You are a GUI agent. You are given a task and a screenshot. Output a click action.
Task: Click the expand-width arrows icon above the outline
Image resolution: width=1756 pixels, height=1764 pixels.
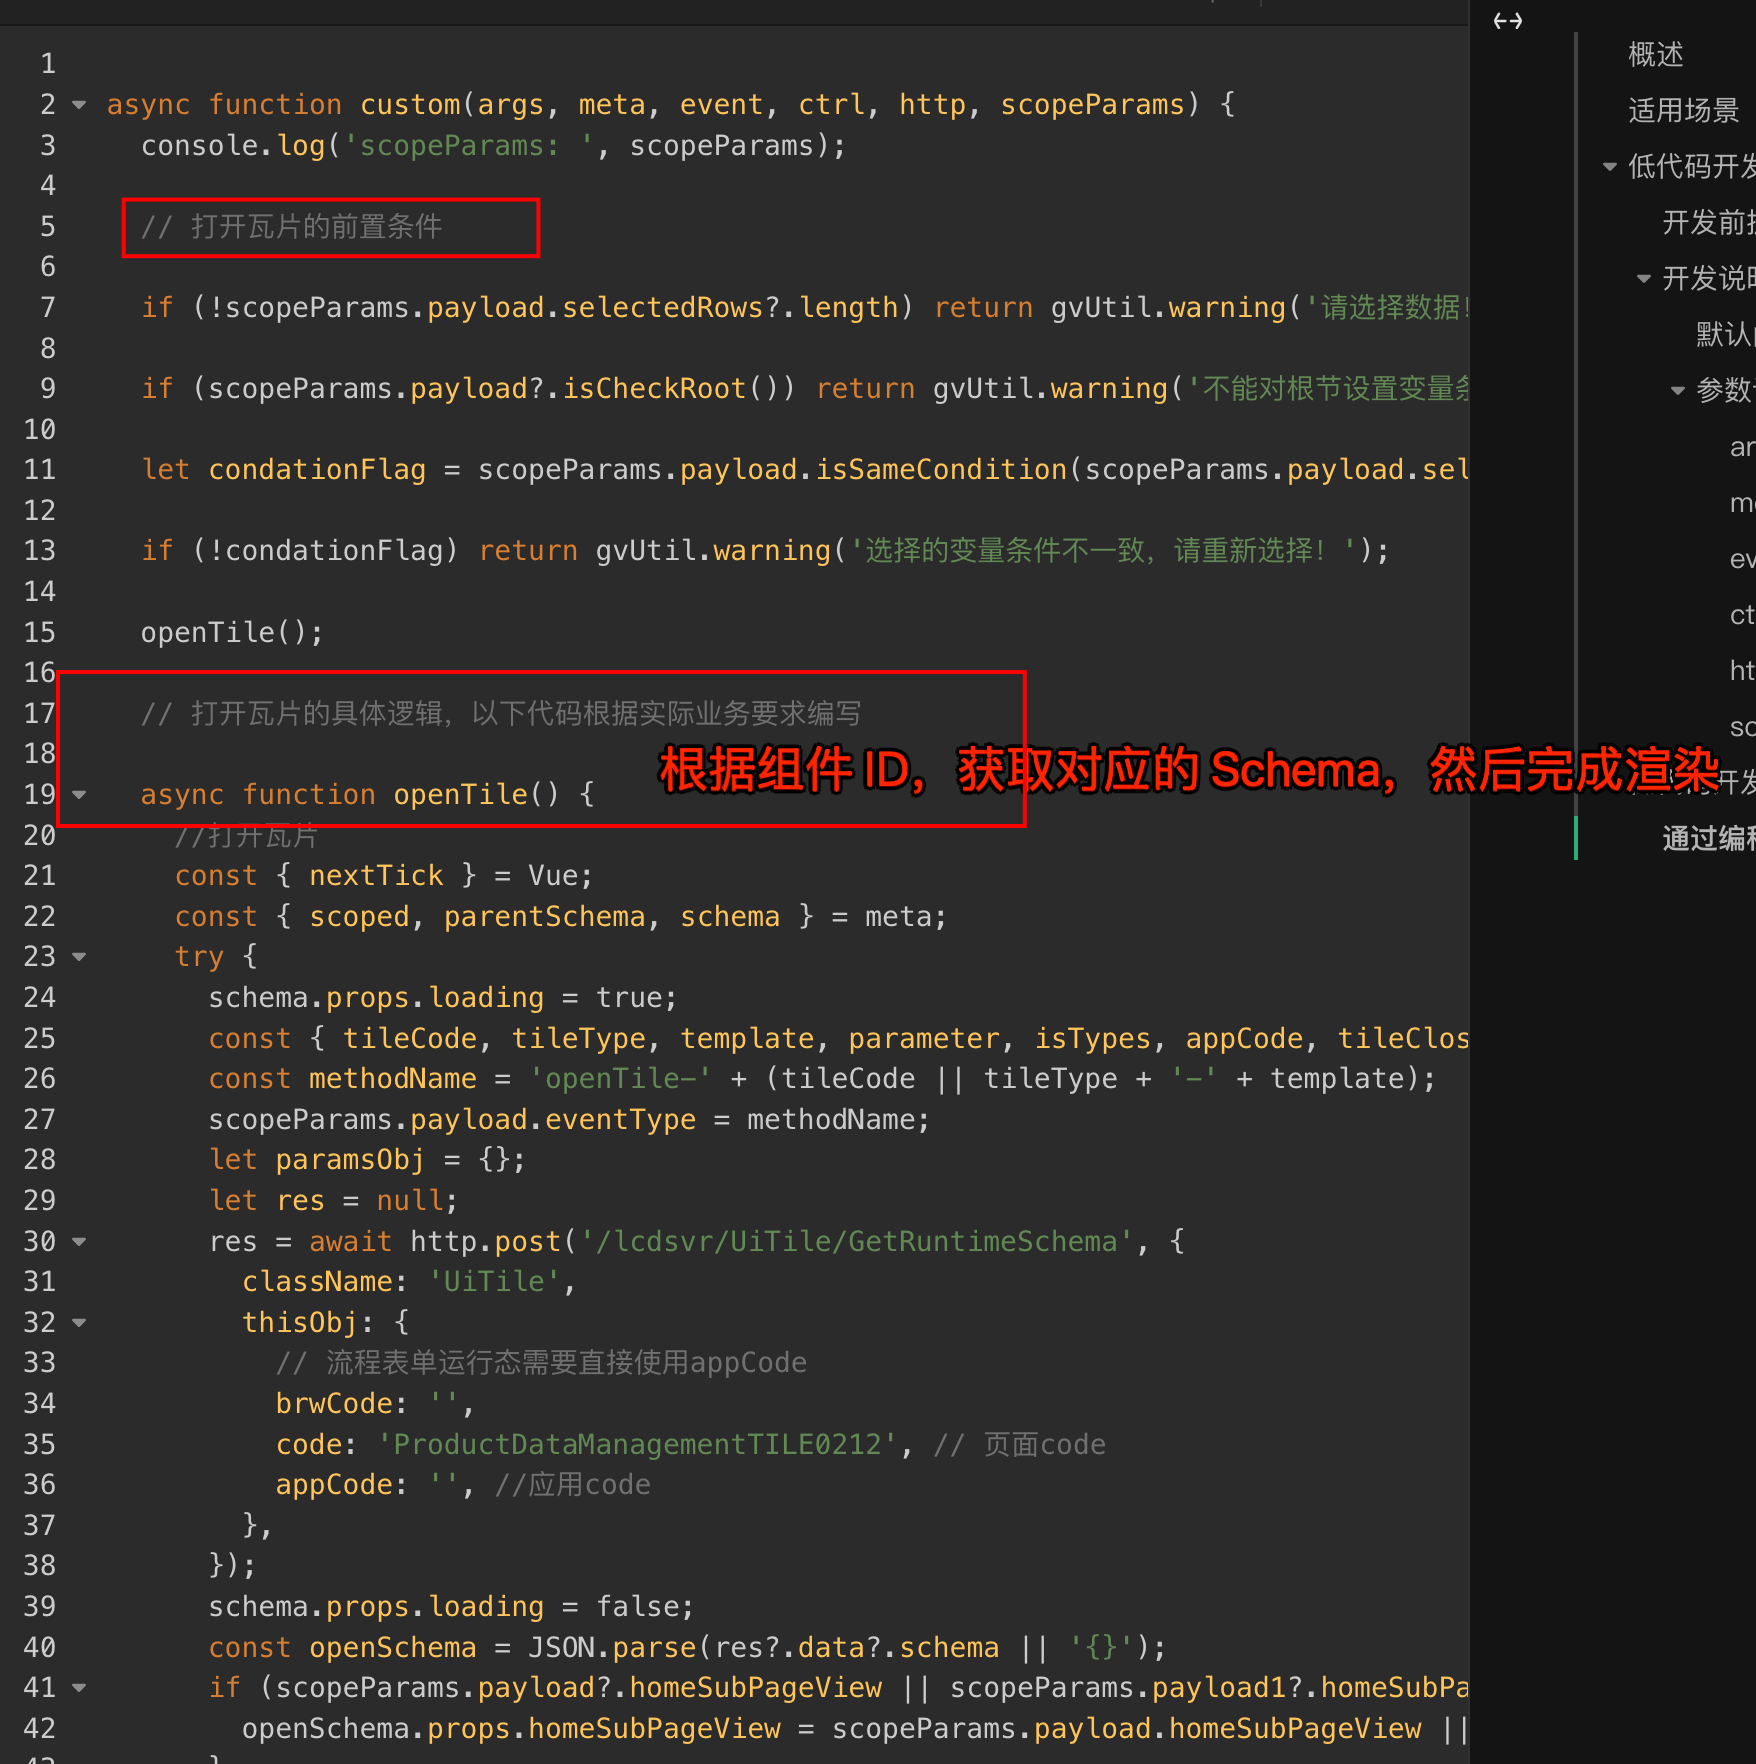coord(1507,21)
